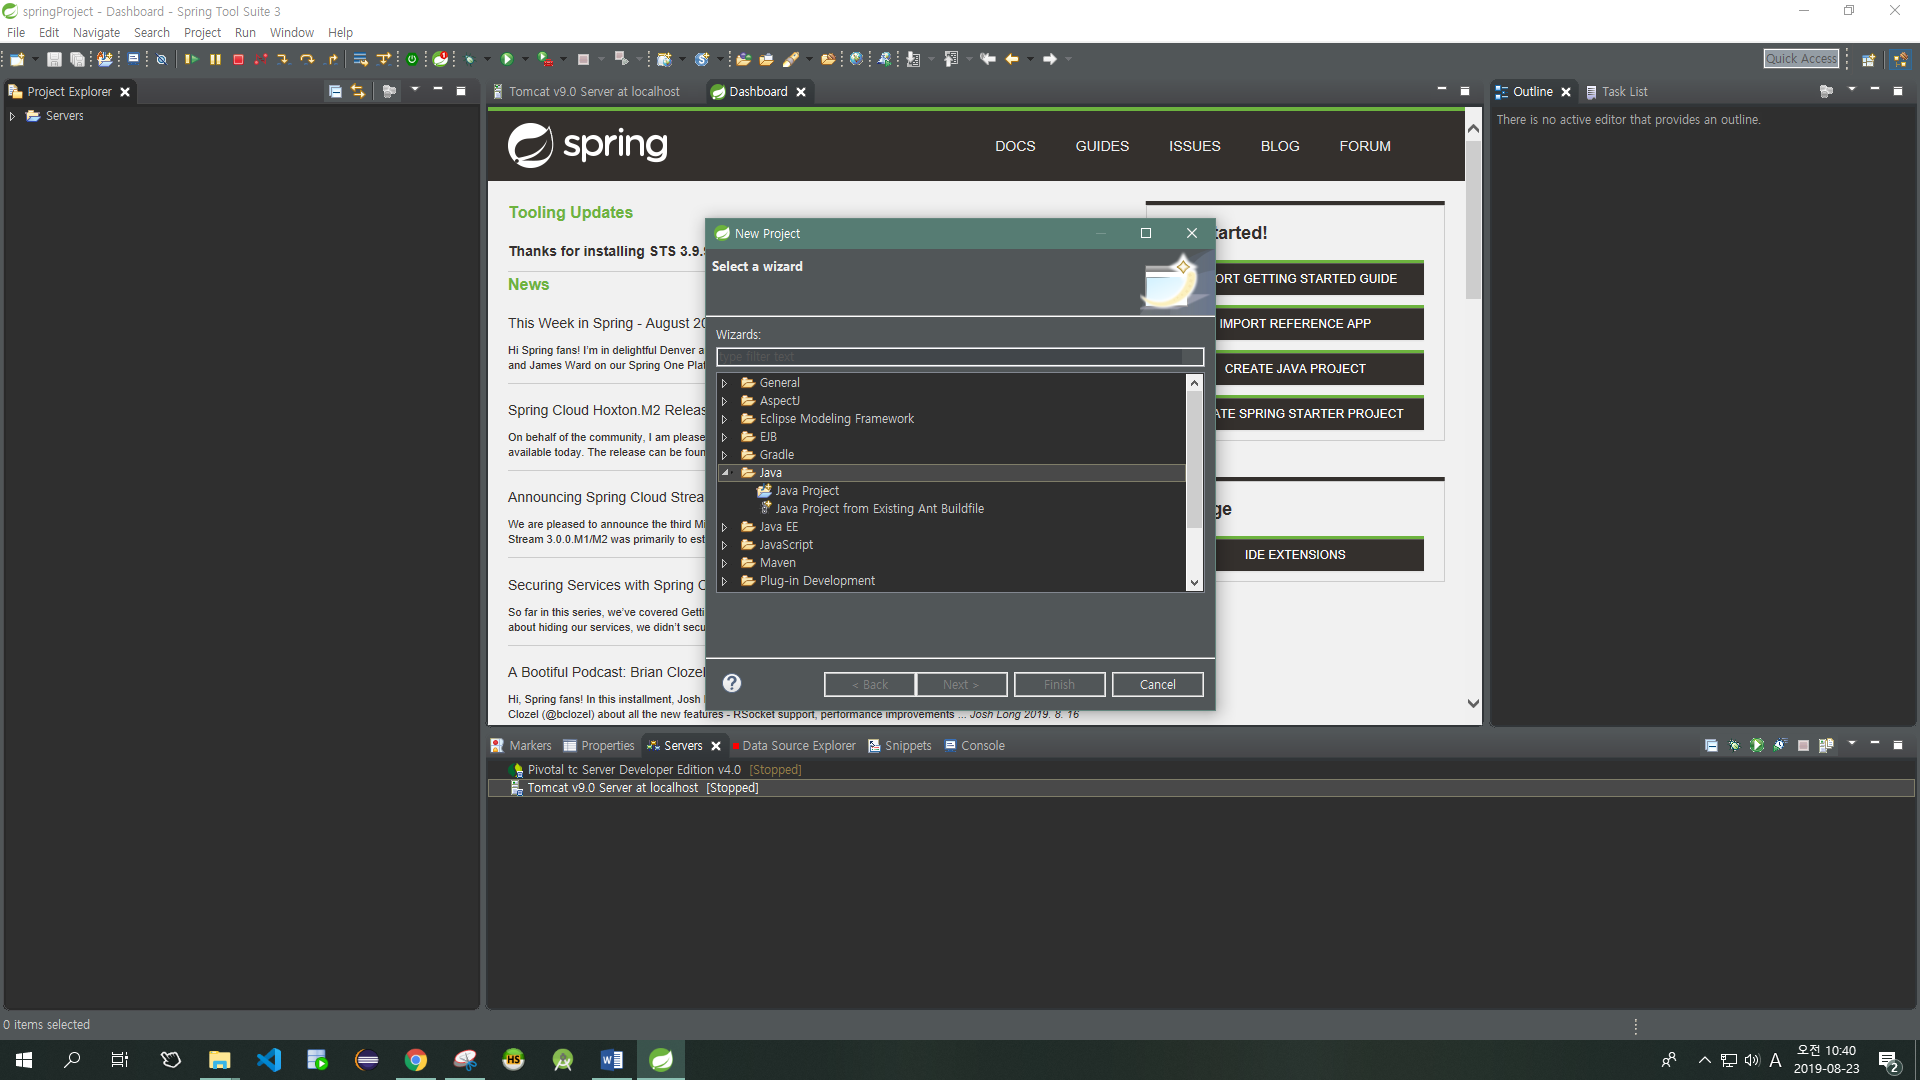Screen dimensions: 1920x1080
Task: Toggle Skip All Breakpoints in the toolbar
Action: [x=161, y=60]
